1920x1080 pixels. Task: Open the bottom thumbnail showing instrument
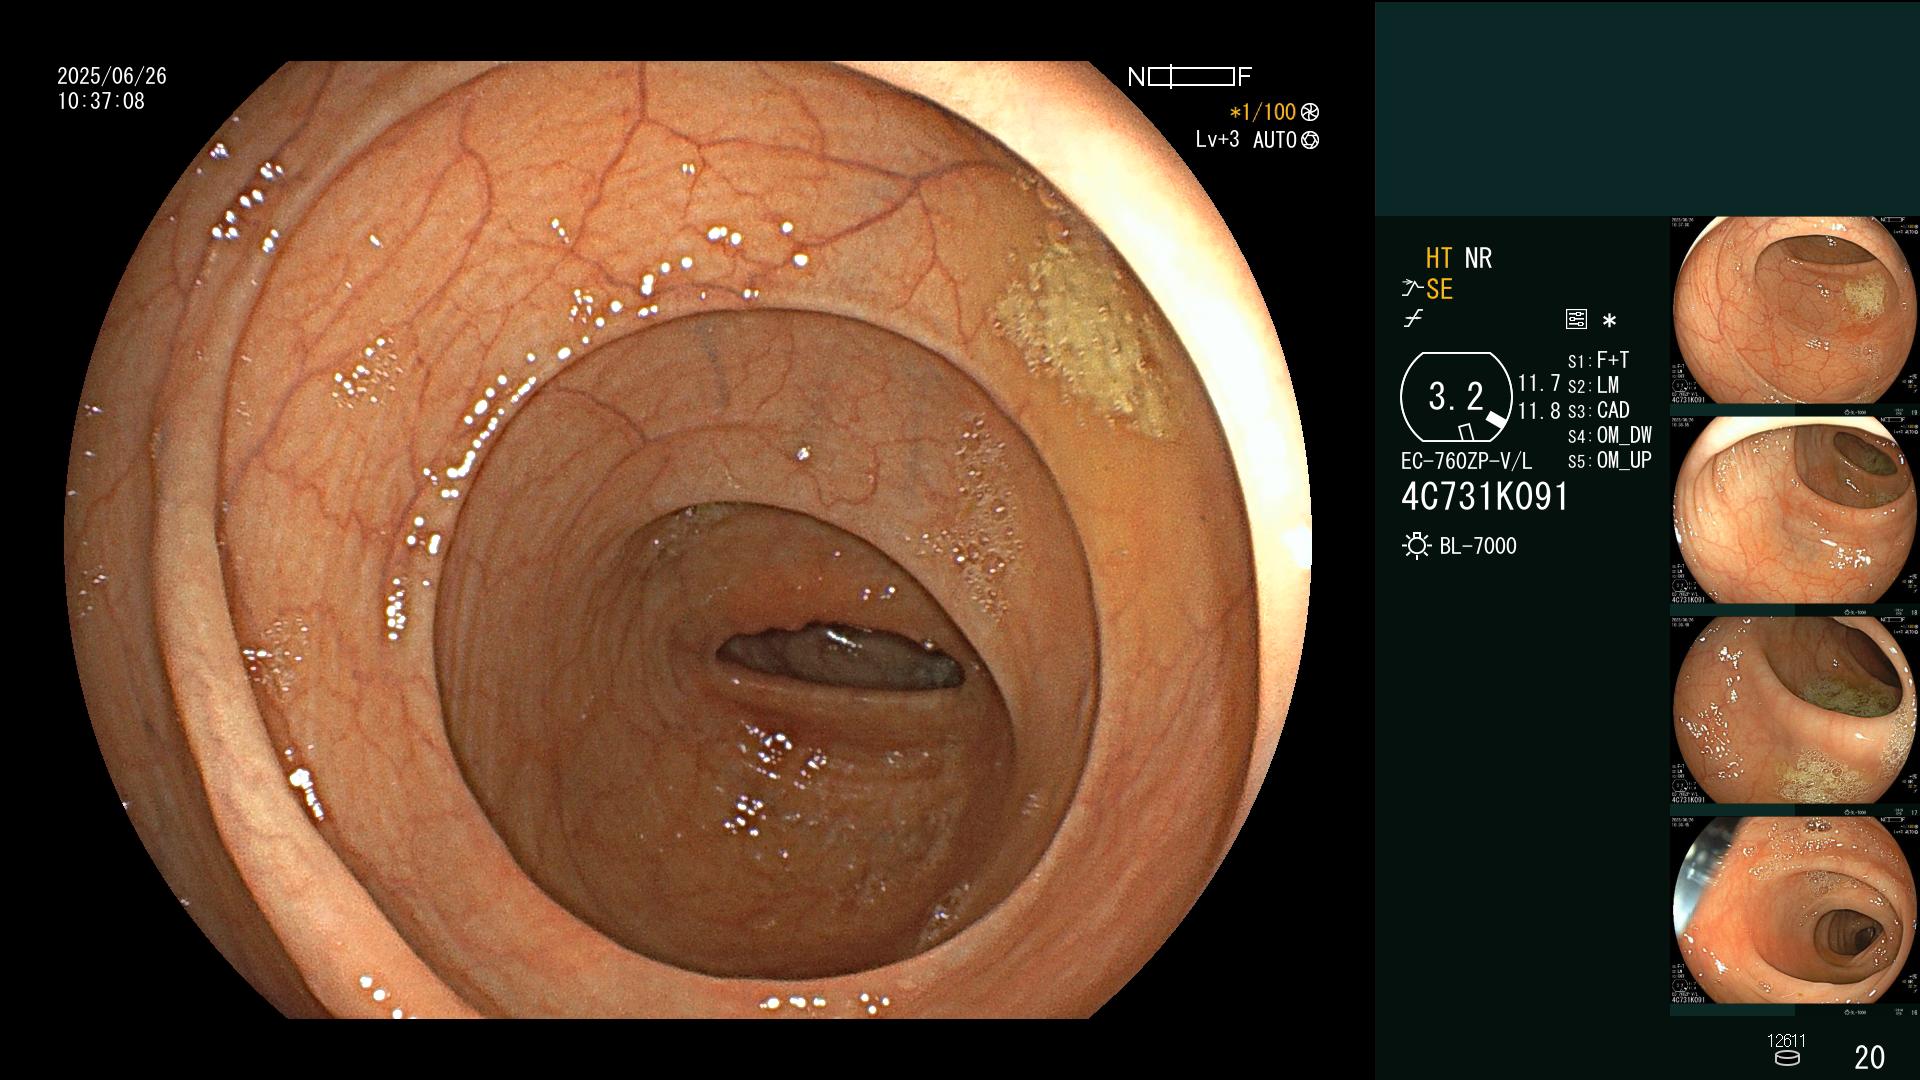point(1795,910)
